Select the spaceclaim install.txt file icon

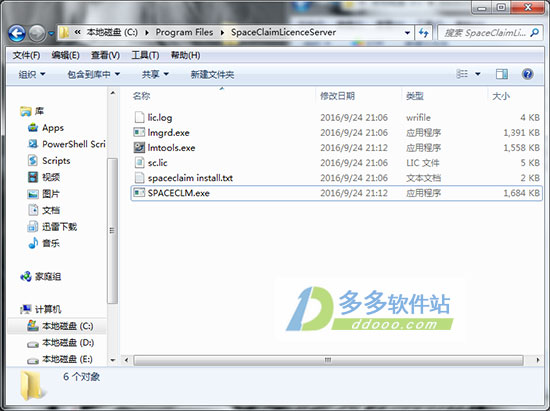139,178
